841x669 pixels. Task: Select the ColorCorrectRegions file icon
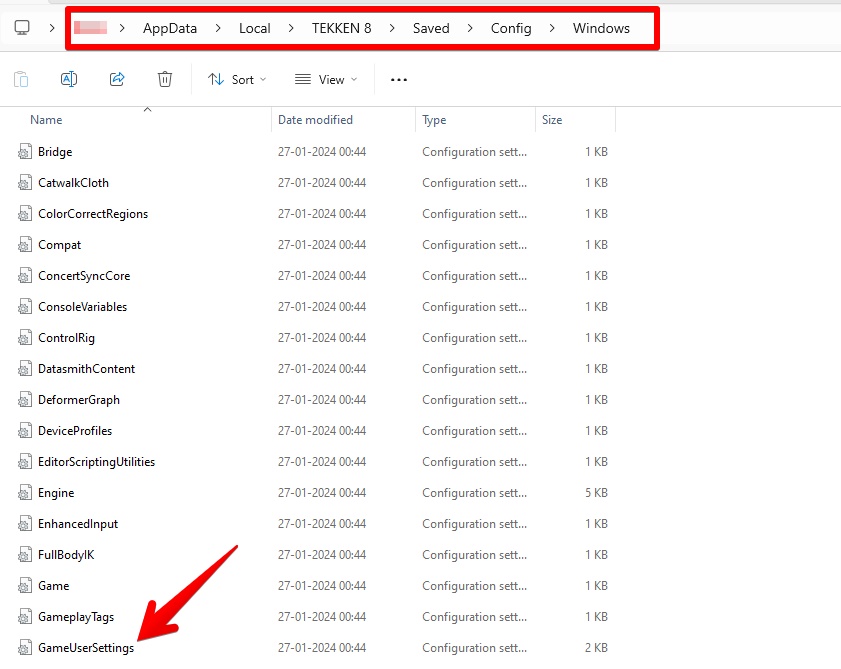point(25,214)
